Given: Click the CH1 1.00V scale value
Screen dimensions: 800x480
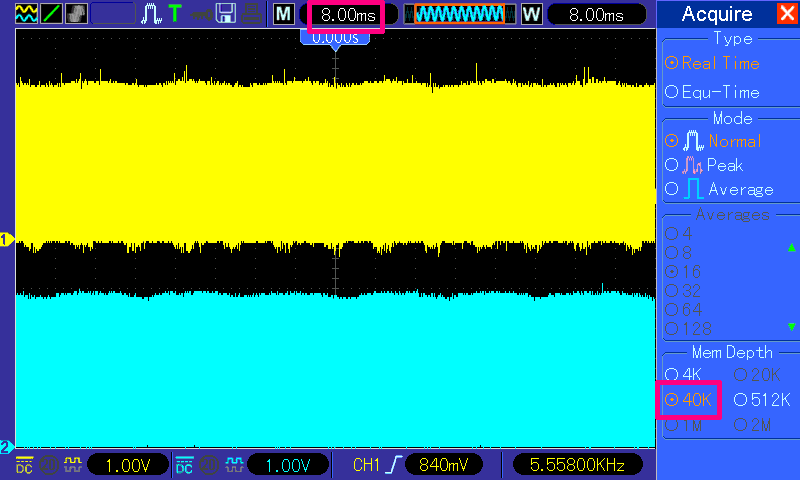Looking at the screenshot, I should point(128,465).
